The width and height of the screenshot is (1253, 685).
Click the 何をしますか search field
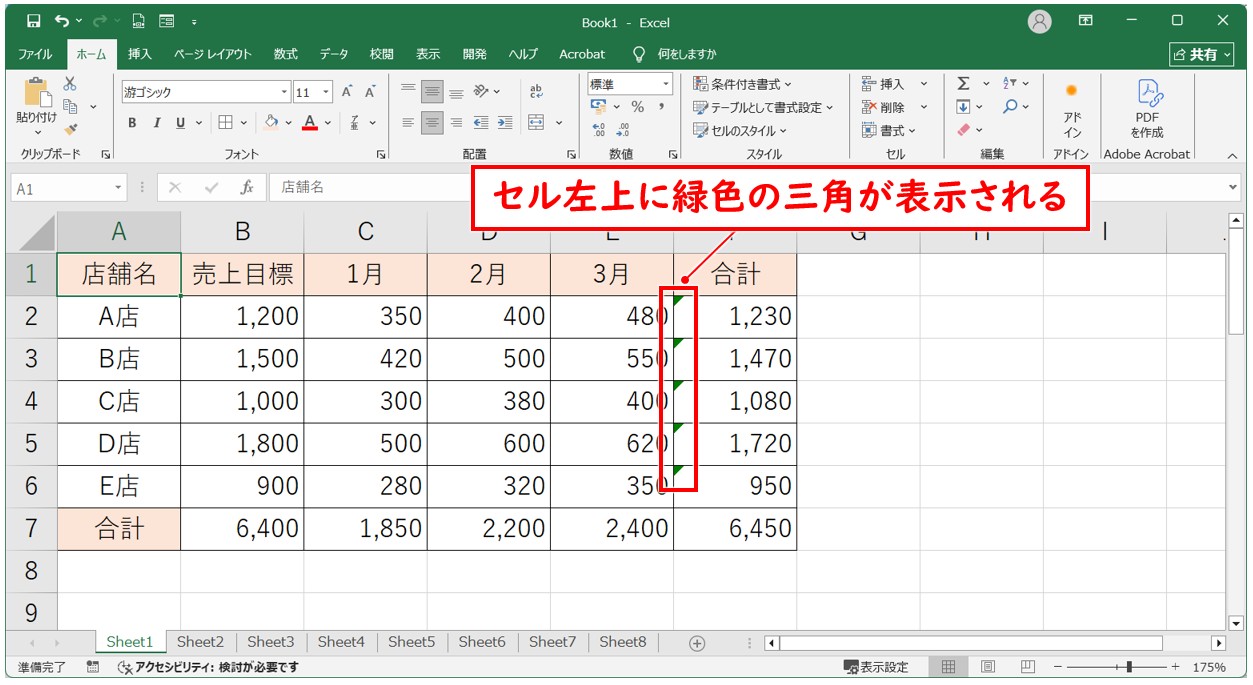tap(676, 54)
